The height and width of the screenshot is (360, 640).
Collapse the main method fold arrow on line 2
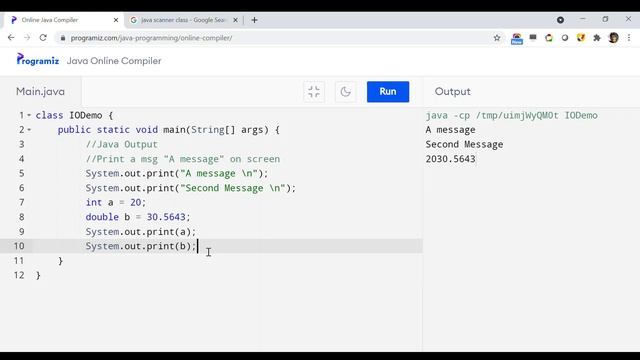click(x=29, y=130)
